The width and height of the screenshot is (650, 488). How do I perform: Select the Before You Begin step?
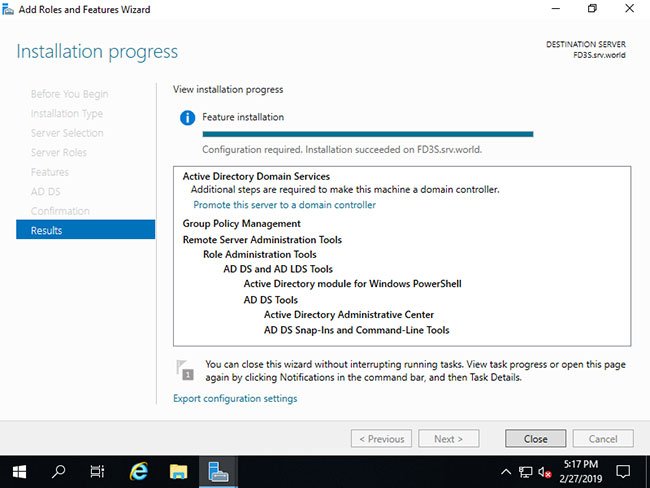click(x=69, y=94)
